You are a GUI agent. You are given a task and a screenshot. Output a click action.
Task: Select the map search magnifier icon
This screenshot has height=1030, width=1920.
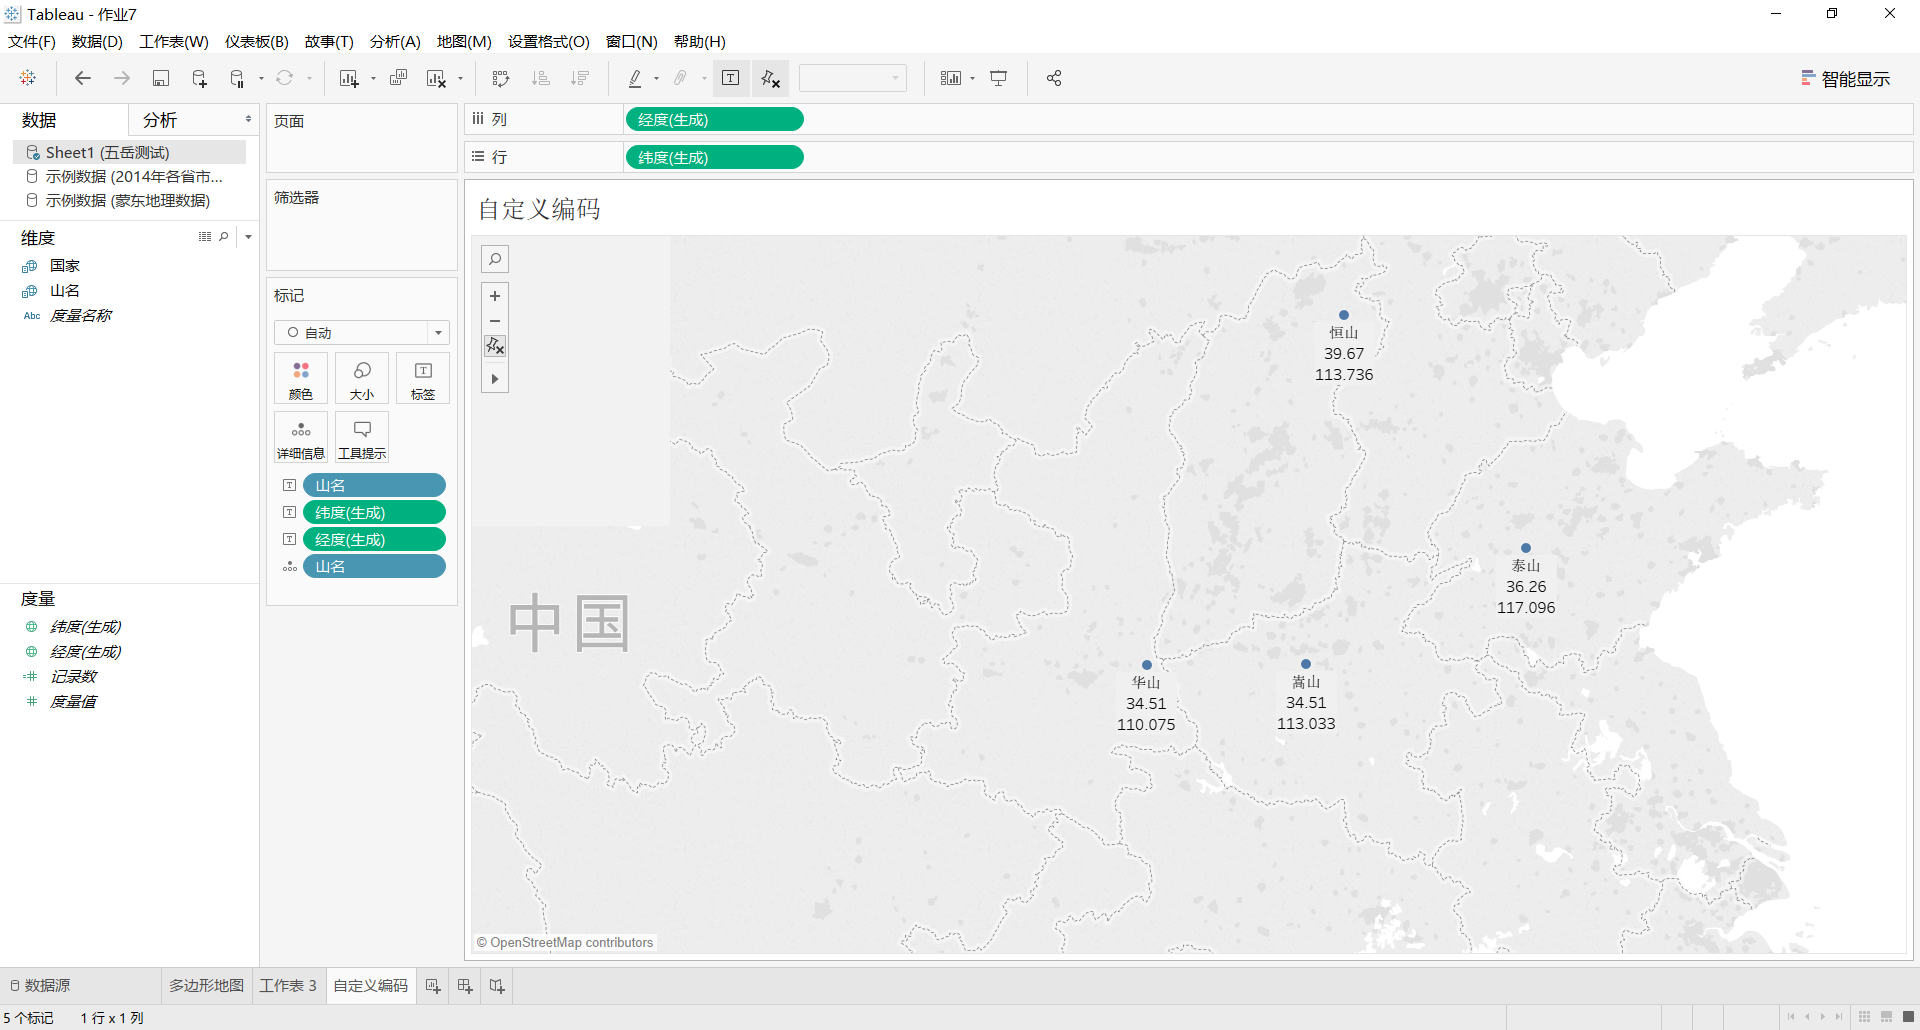pyautogui.click(x=495, y=258)
